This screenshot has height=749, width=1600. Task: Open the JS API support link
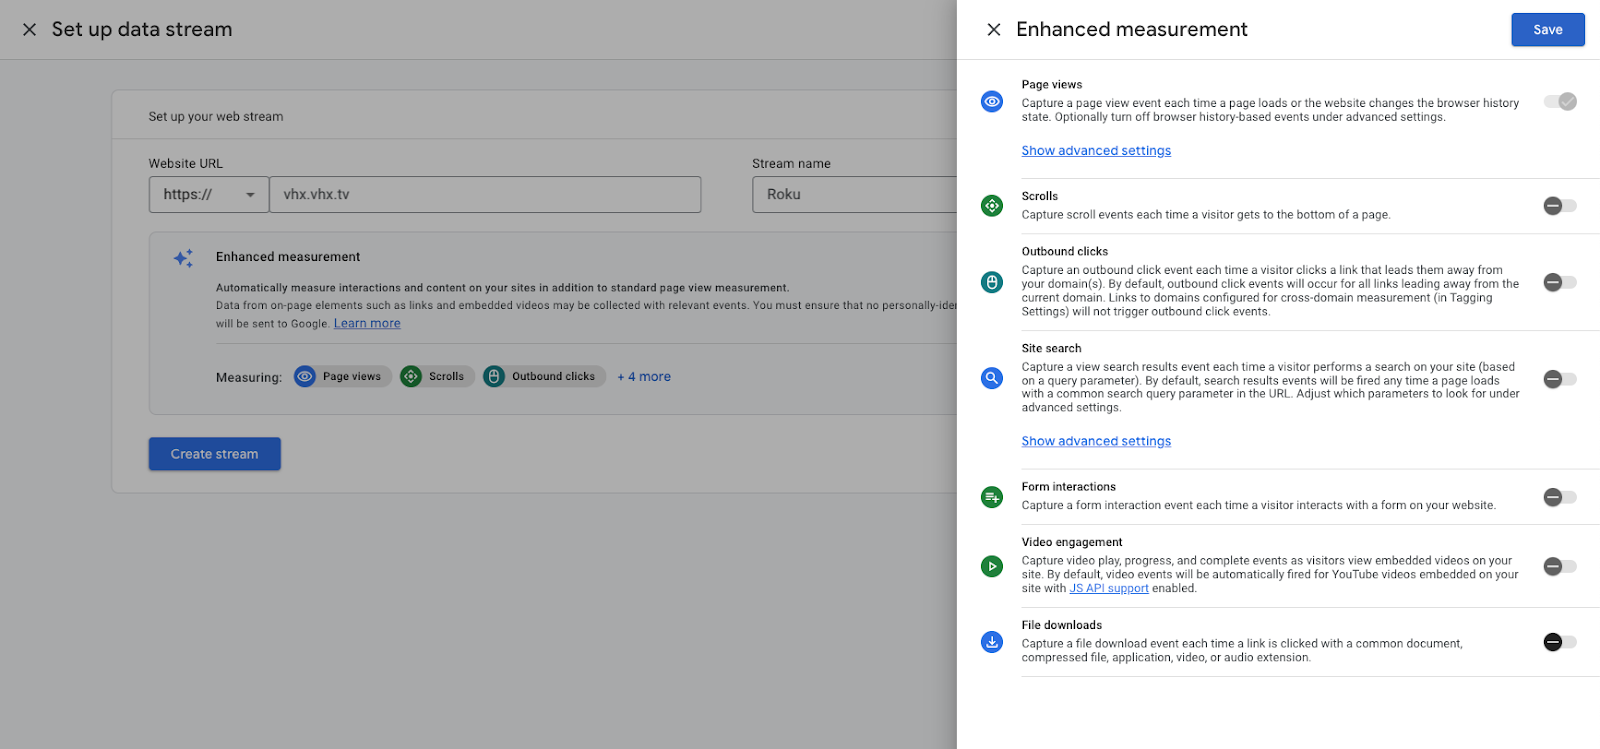pyautogui.click(x=1109, y=589)
